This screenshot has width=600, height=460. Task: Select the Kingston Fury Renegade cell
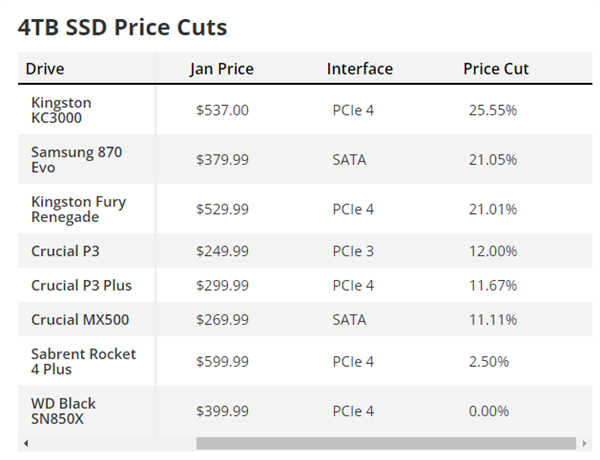pos(78,209)
